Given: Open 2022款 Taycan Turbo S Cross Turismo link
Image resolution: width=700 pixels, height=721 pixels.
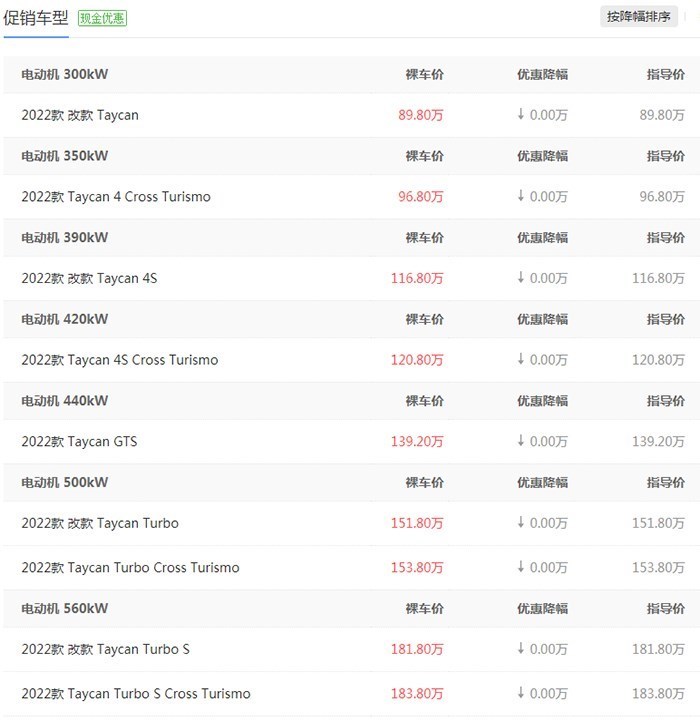Looking at the screenshot, I should (x=136, y=693).
